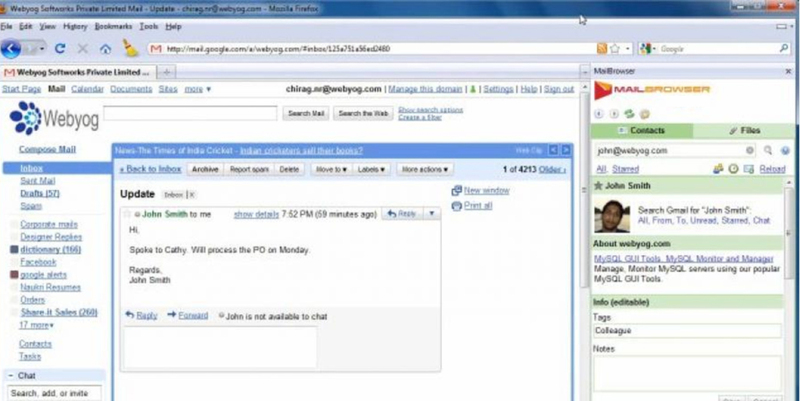Click the Gmail favicon in address bar
This screenshot has height=401, width=800.
coord(156,49)
